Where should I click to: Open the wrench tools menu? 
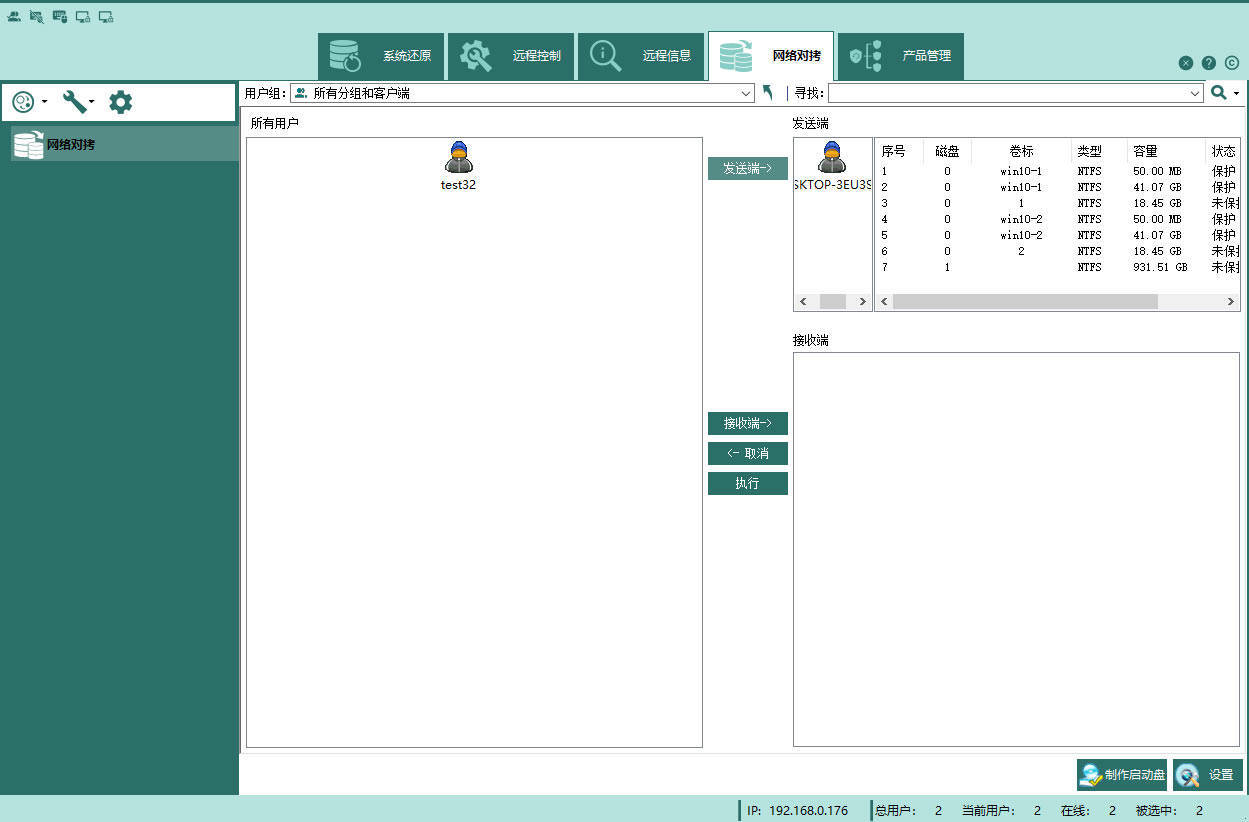78,101
